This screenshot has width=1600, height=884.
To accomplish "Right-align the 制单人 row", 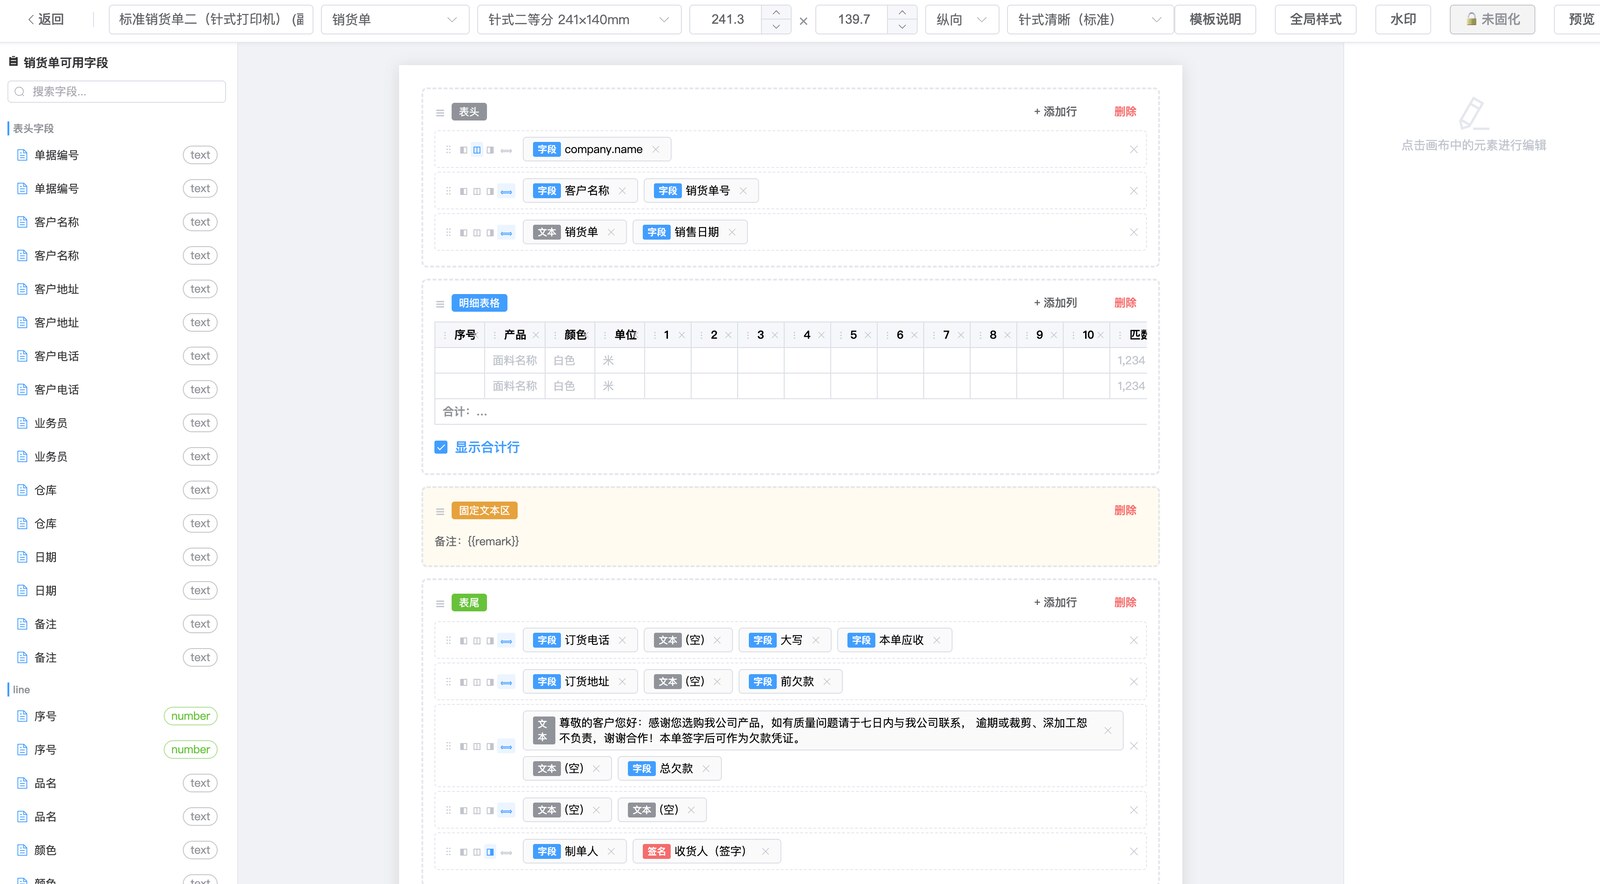I will click(490, 852).
